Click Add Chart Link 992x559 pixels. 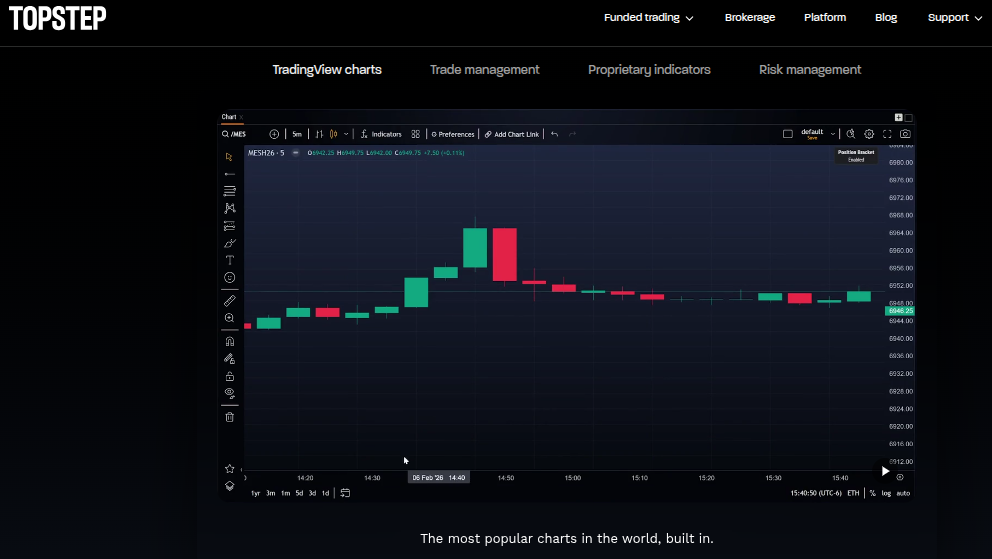[x=512, y=134]
